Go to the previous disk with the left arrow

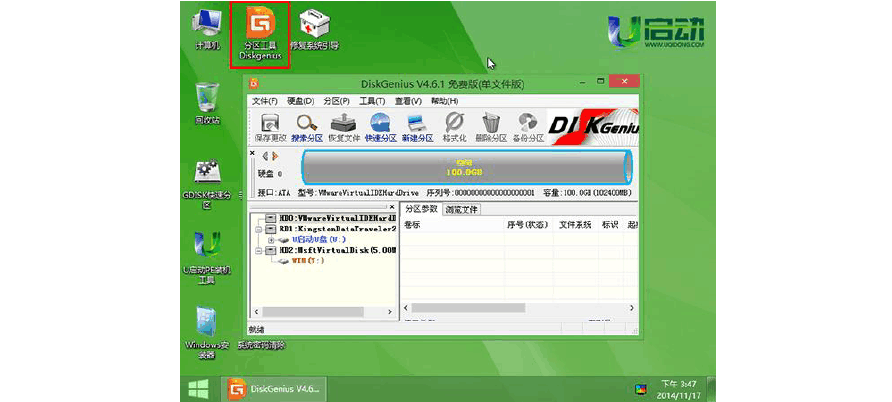coord(265,156)
